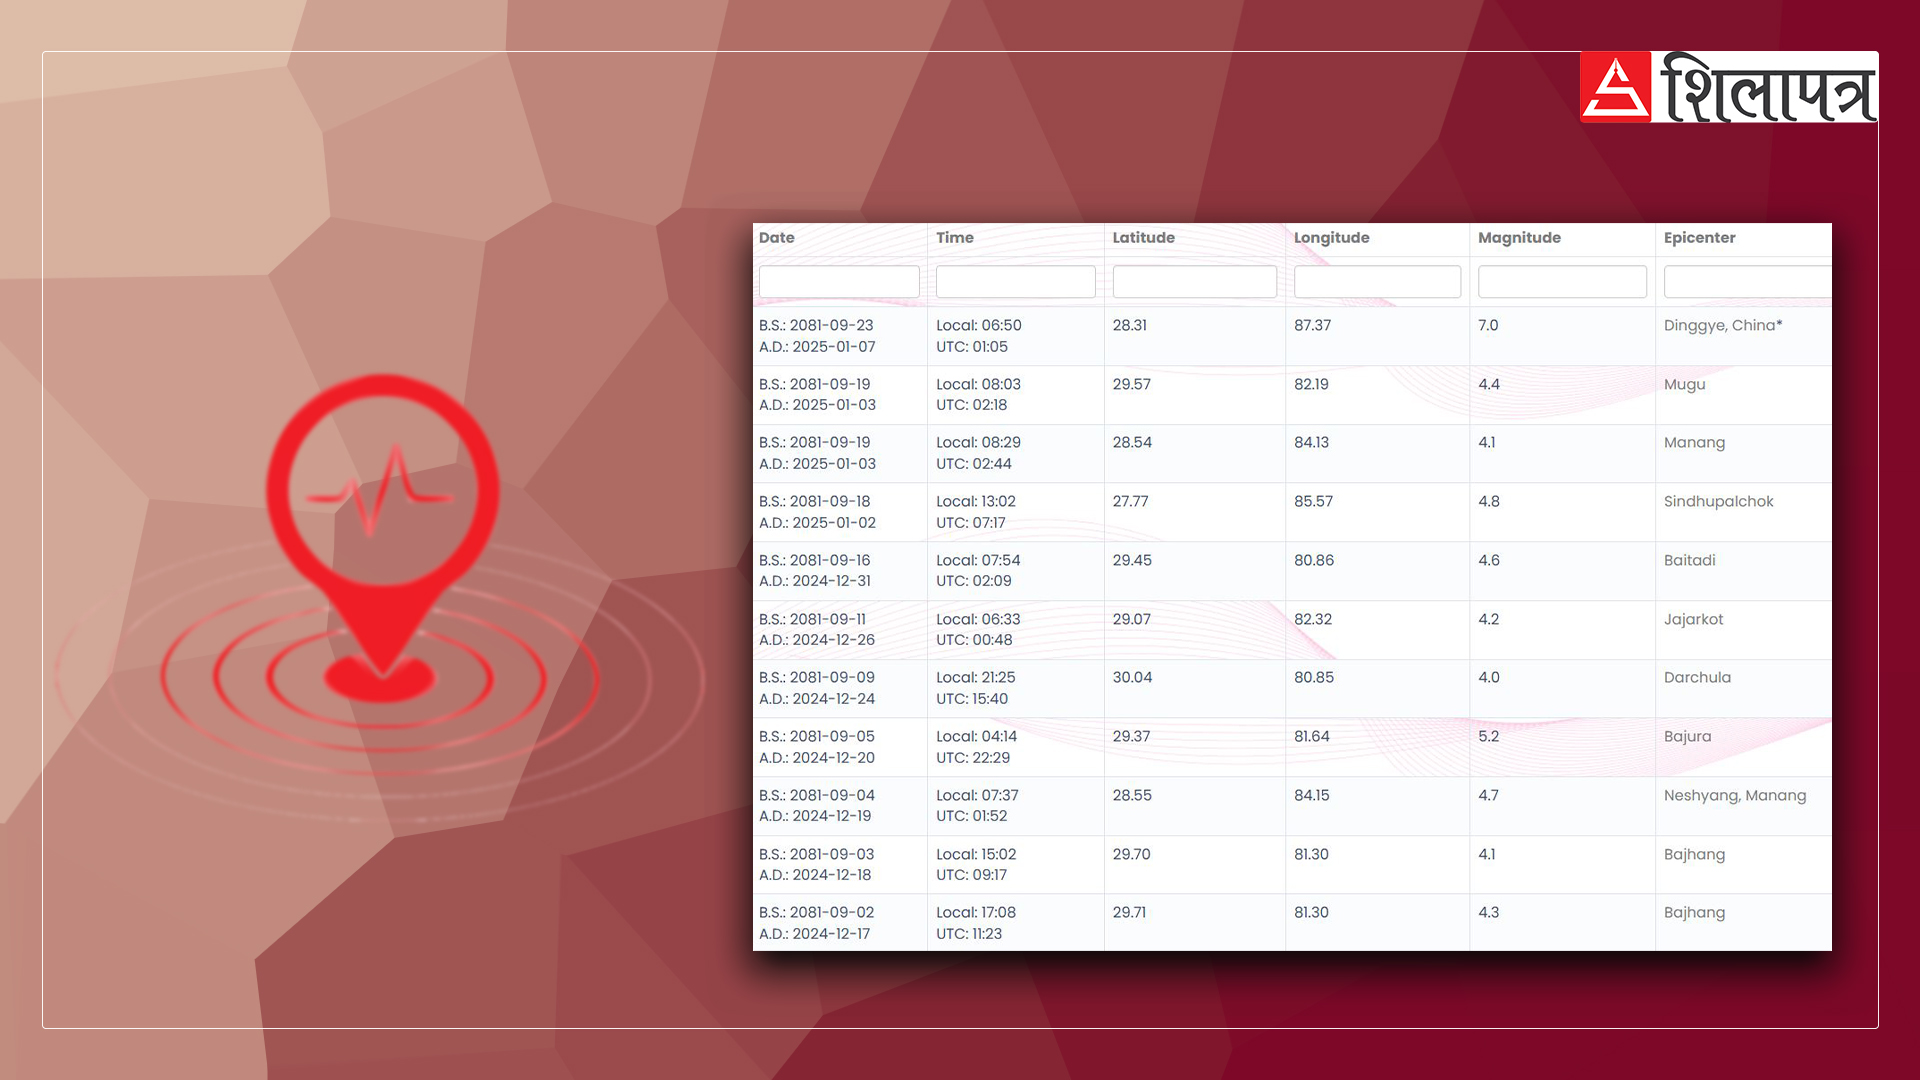Image resolution: width=1920 pixels, height=1080 pixels.
Task: Sort by the Epicenter column header
Action: click(x=1700, y=238)
